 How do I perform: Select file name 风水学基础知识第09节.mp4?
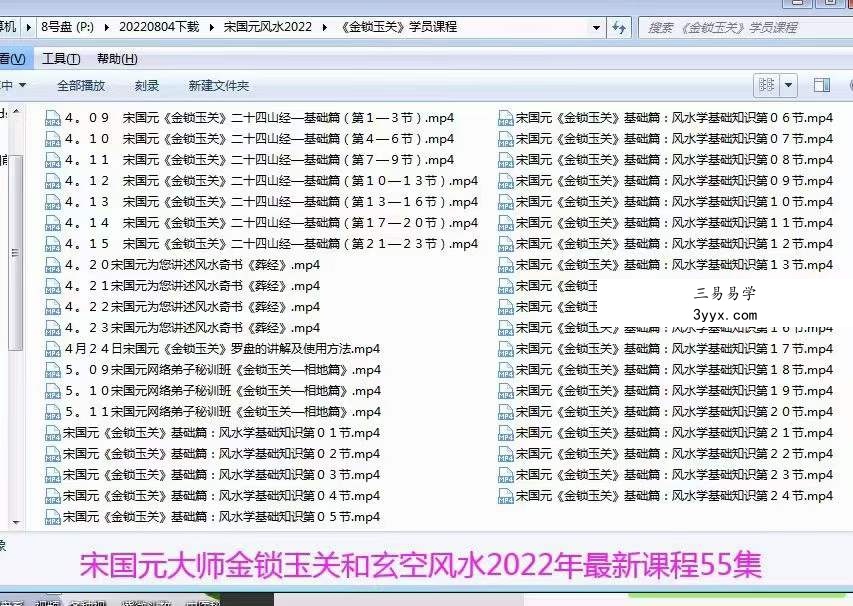coord(675,181)
